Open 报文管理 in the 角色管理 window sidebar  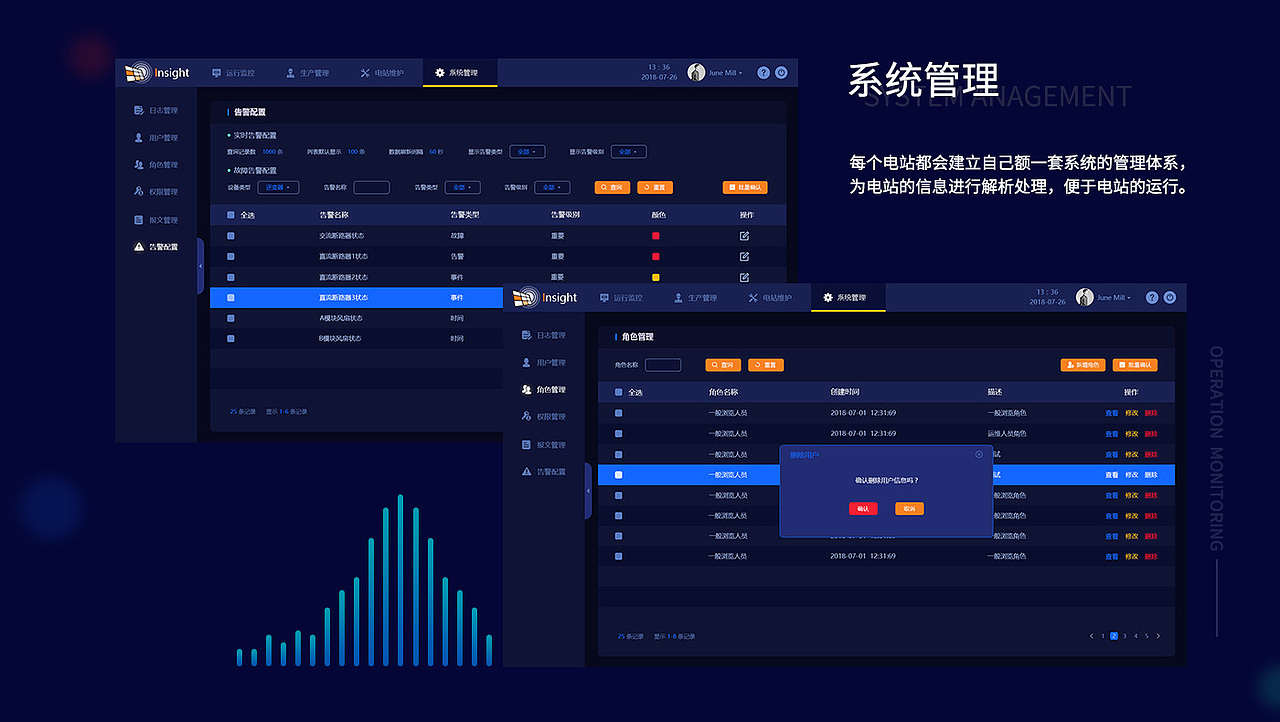pyautogui.click(x=544, y=445)
